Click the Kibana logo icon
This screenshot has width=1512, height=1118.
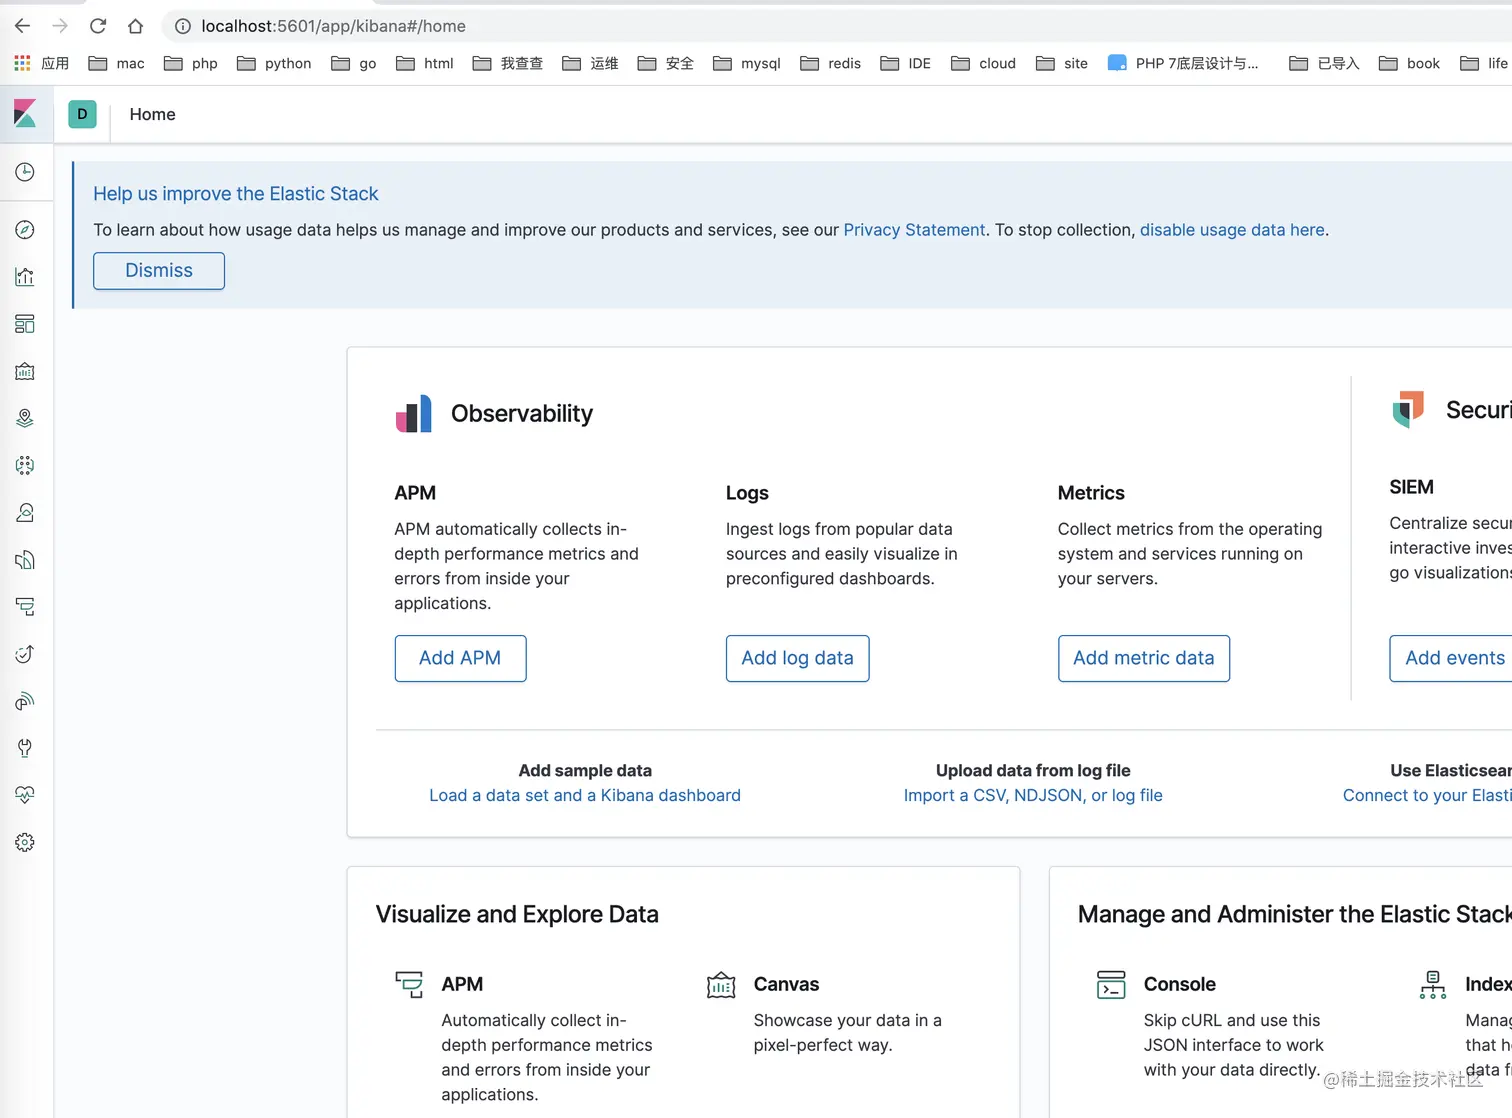(25, 114)
